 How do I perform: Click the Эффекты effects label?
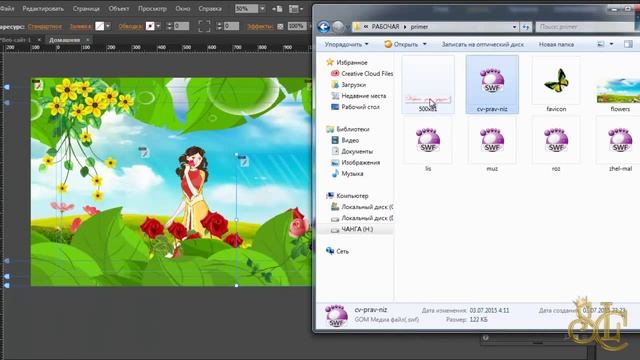(x=260, y=27)
